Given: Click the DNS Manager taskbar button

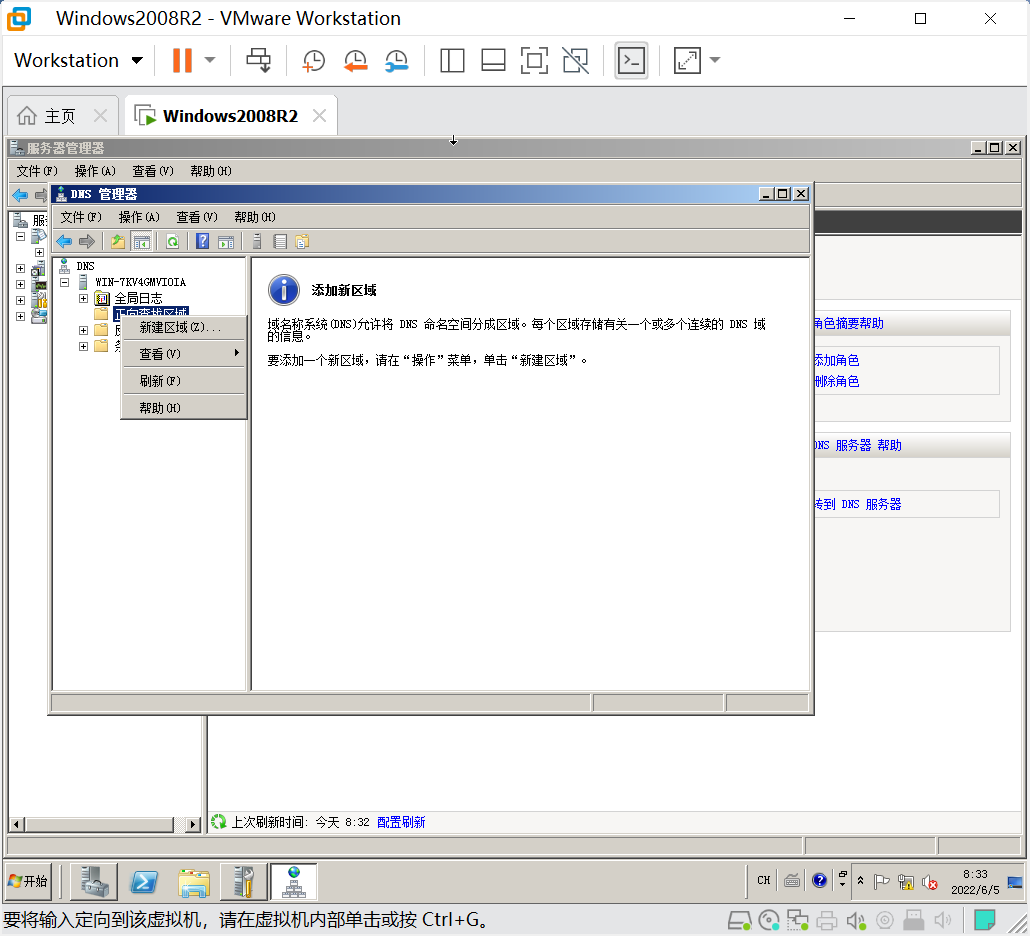Looking at the screenshot, I should click(x=294, y=881).
